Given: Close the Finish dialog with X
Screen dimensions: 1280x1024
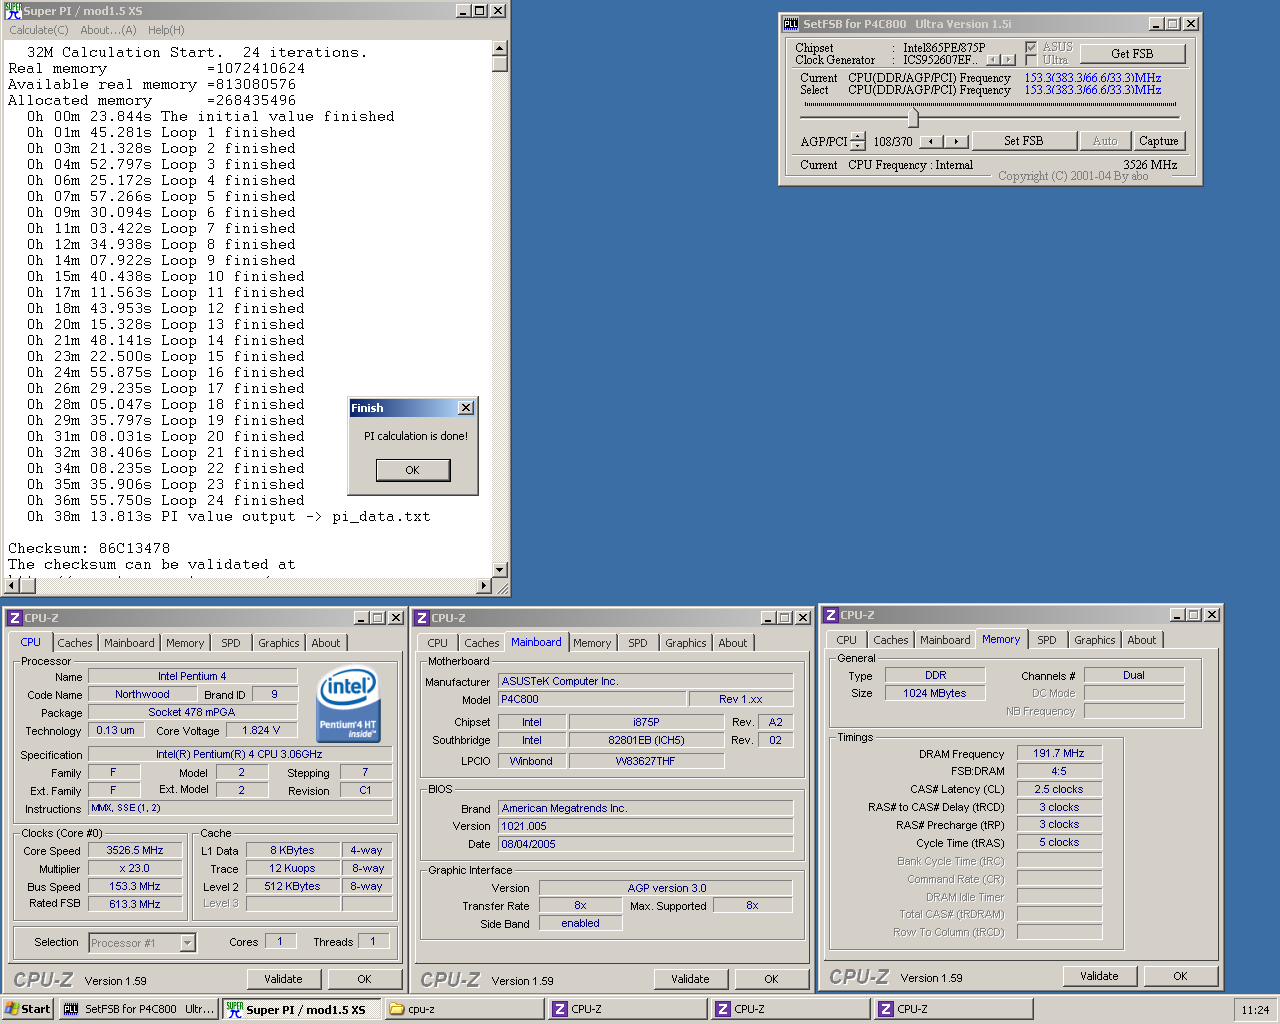Looking at the screenshot, I should 465,408.
